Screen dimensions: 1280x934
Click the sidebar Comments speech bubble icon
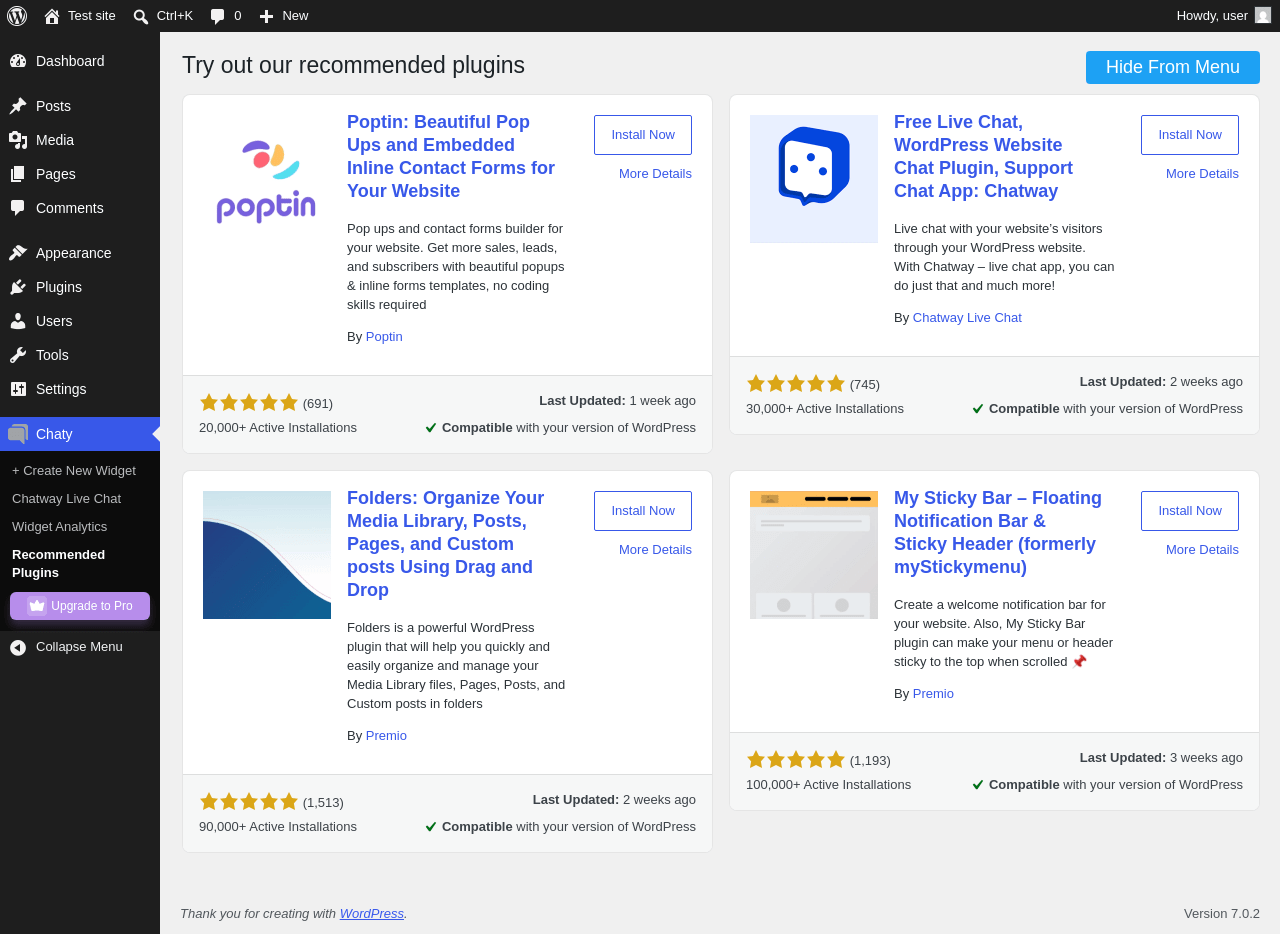point(18,208)
